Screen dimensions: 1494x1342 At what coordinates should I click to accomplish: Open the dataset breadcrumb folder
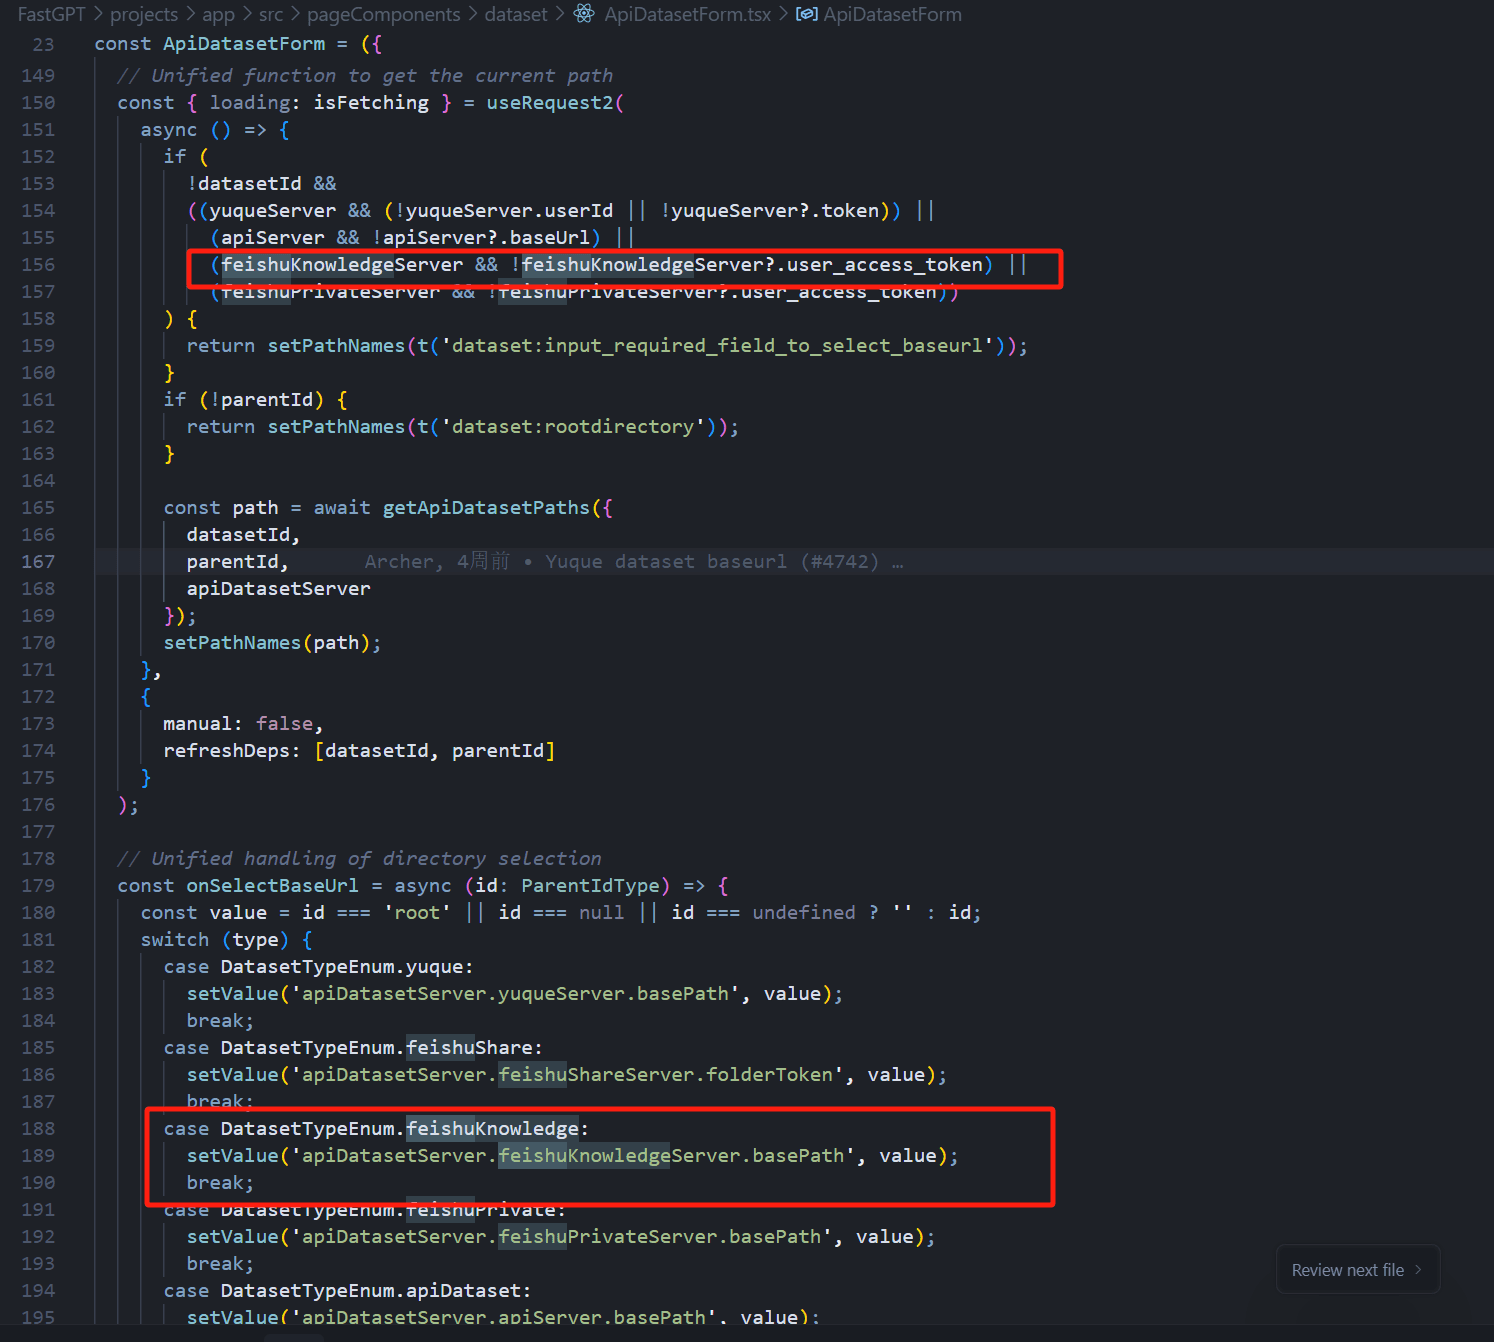(x=516, y=14)
